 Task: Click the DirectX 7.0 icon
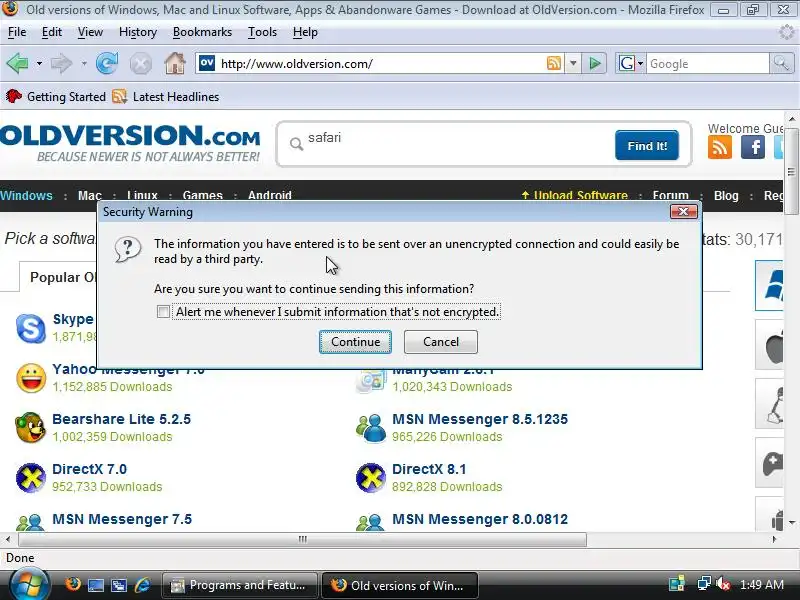click(31, 478)
